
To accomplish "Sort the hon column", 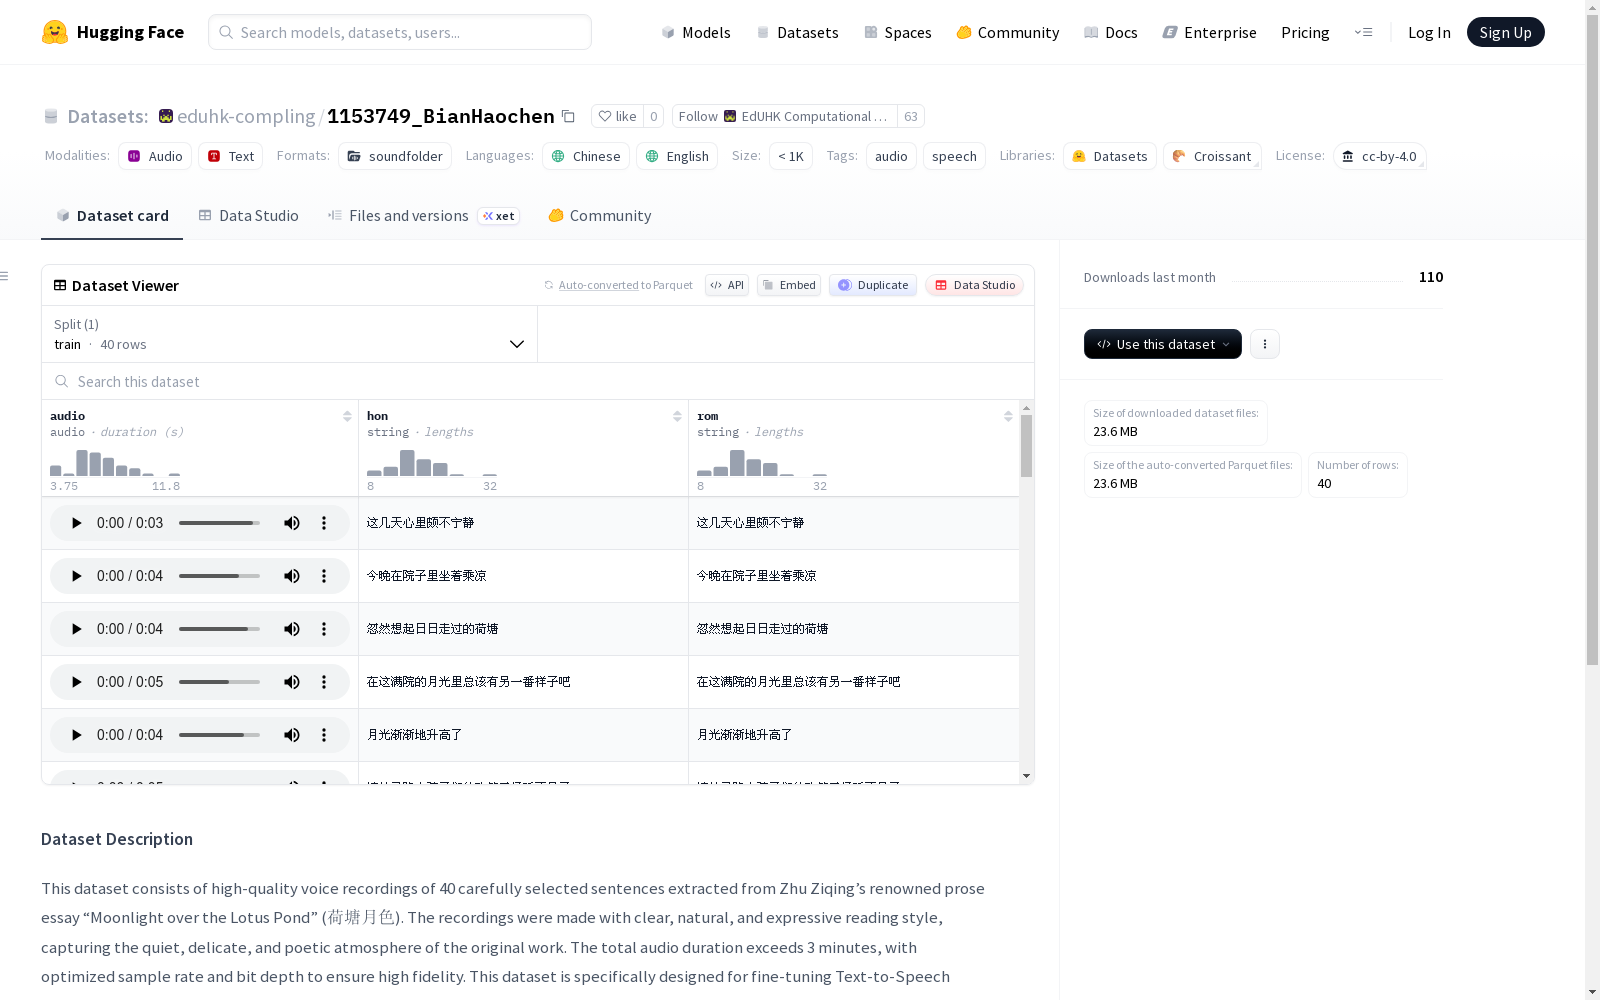I will pos(677,416).
